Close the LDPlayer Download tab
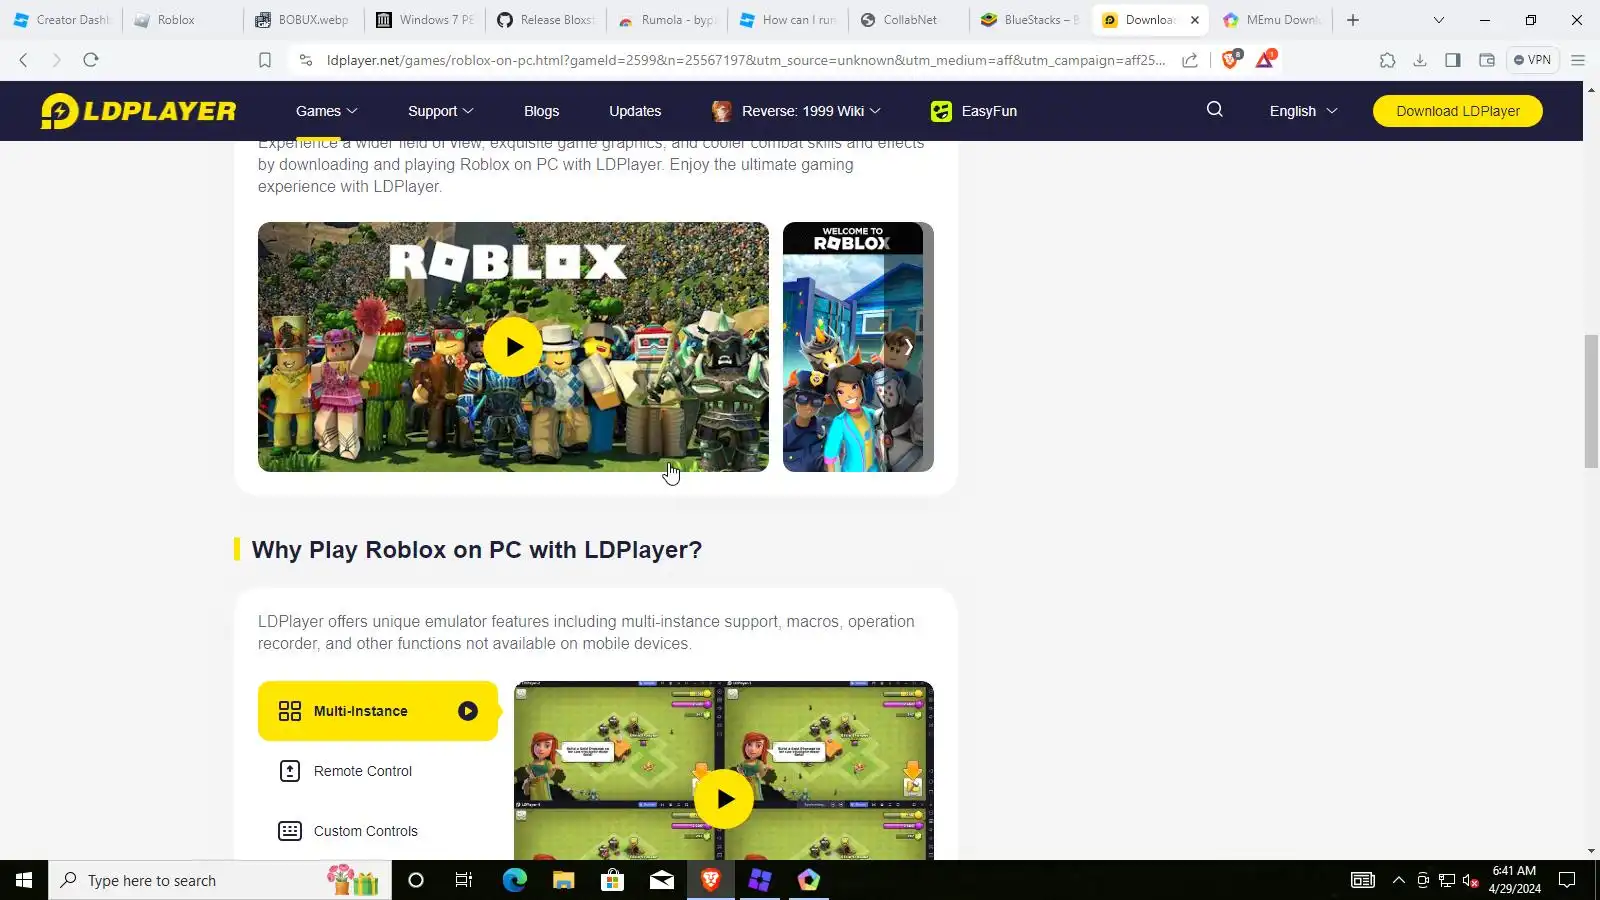Screen dimensions: 1600x900 click(x=1194, y=20)
